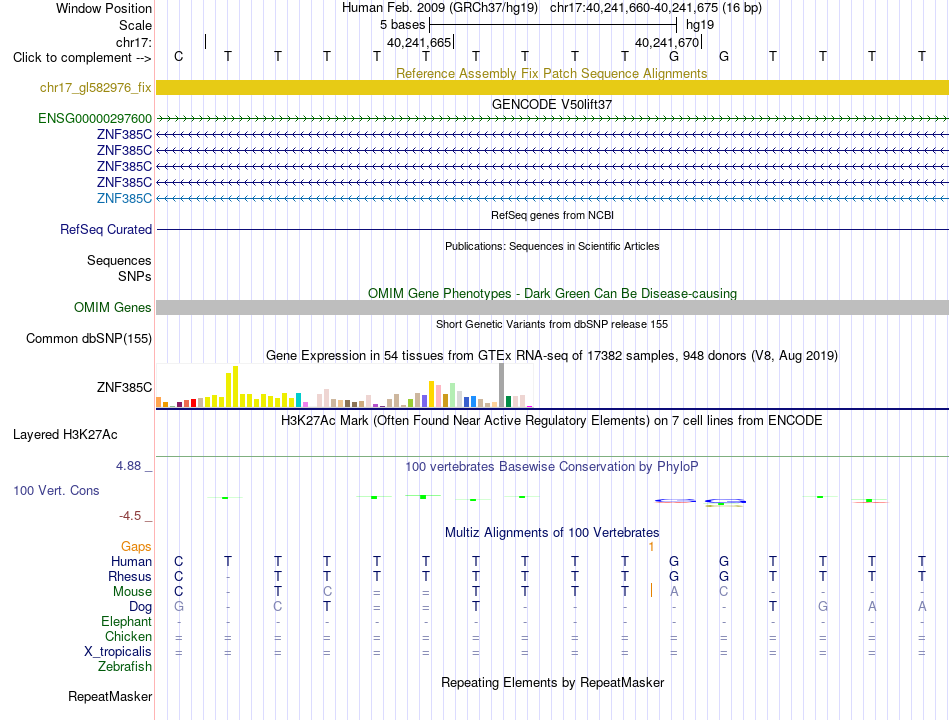
Task: Click the hg19 scale label
Action: [700, 25]
